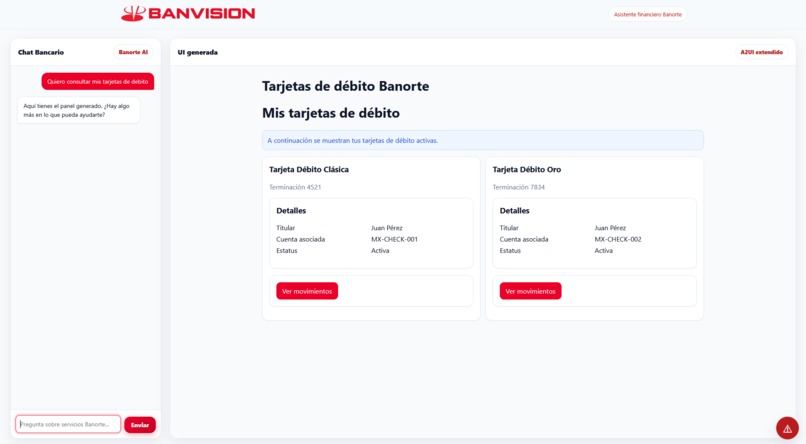The height and width of the screenshot is (444, 806).
Task: Focus the Pregunta sobre servicios Banorte input
Action: tap(68, 424)
